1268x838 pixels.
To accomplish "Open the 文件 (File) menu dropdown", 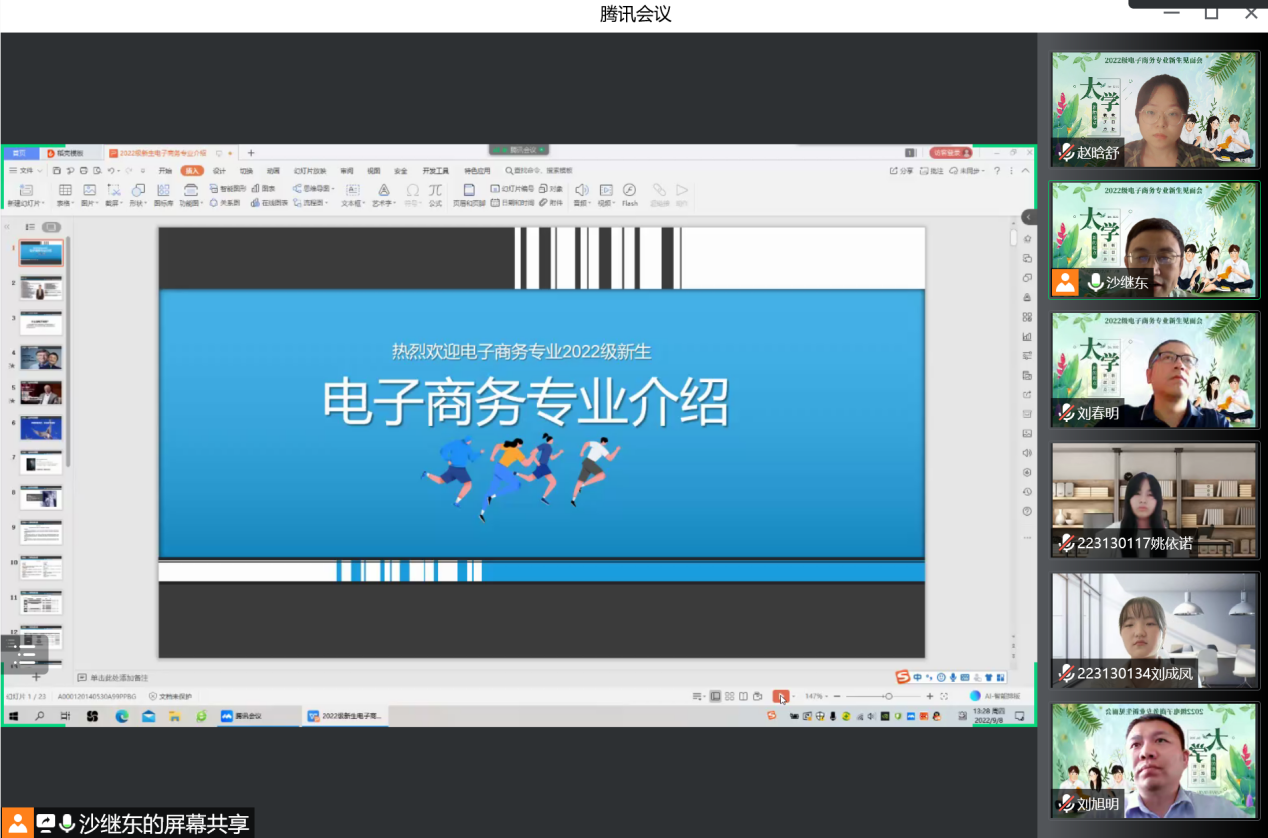I will pyautogui.click(x=26, y=171).
